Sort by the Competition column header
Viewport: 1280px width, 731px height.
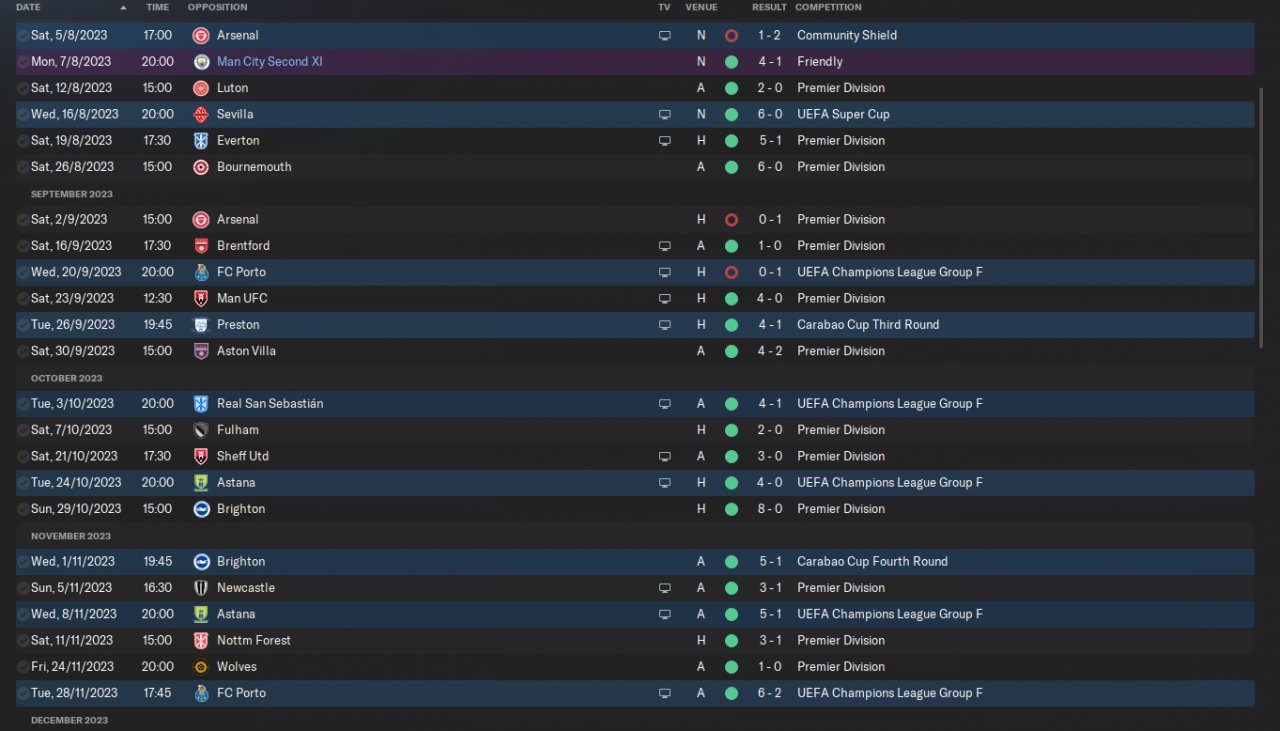(828, 7)
